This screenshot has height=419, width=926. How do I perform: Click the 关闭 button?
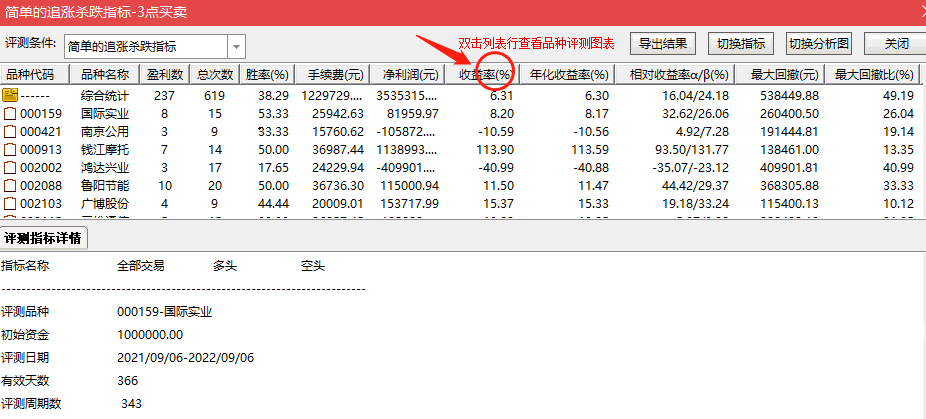(x=896, y=43)
